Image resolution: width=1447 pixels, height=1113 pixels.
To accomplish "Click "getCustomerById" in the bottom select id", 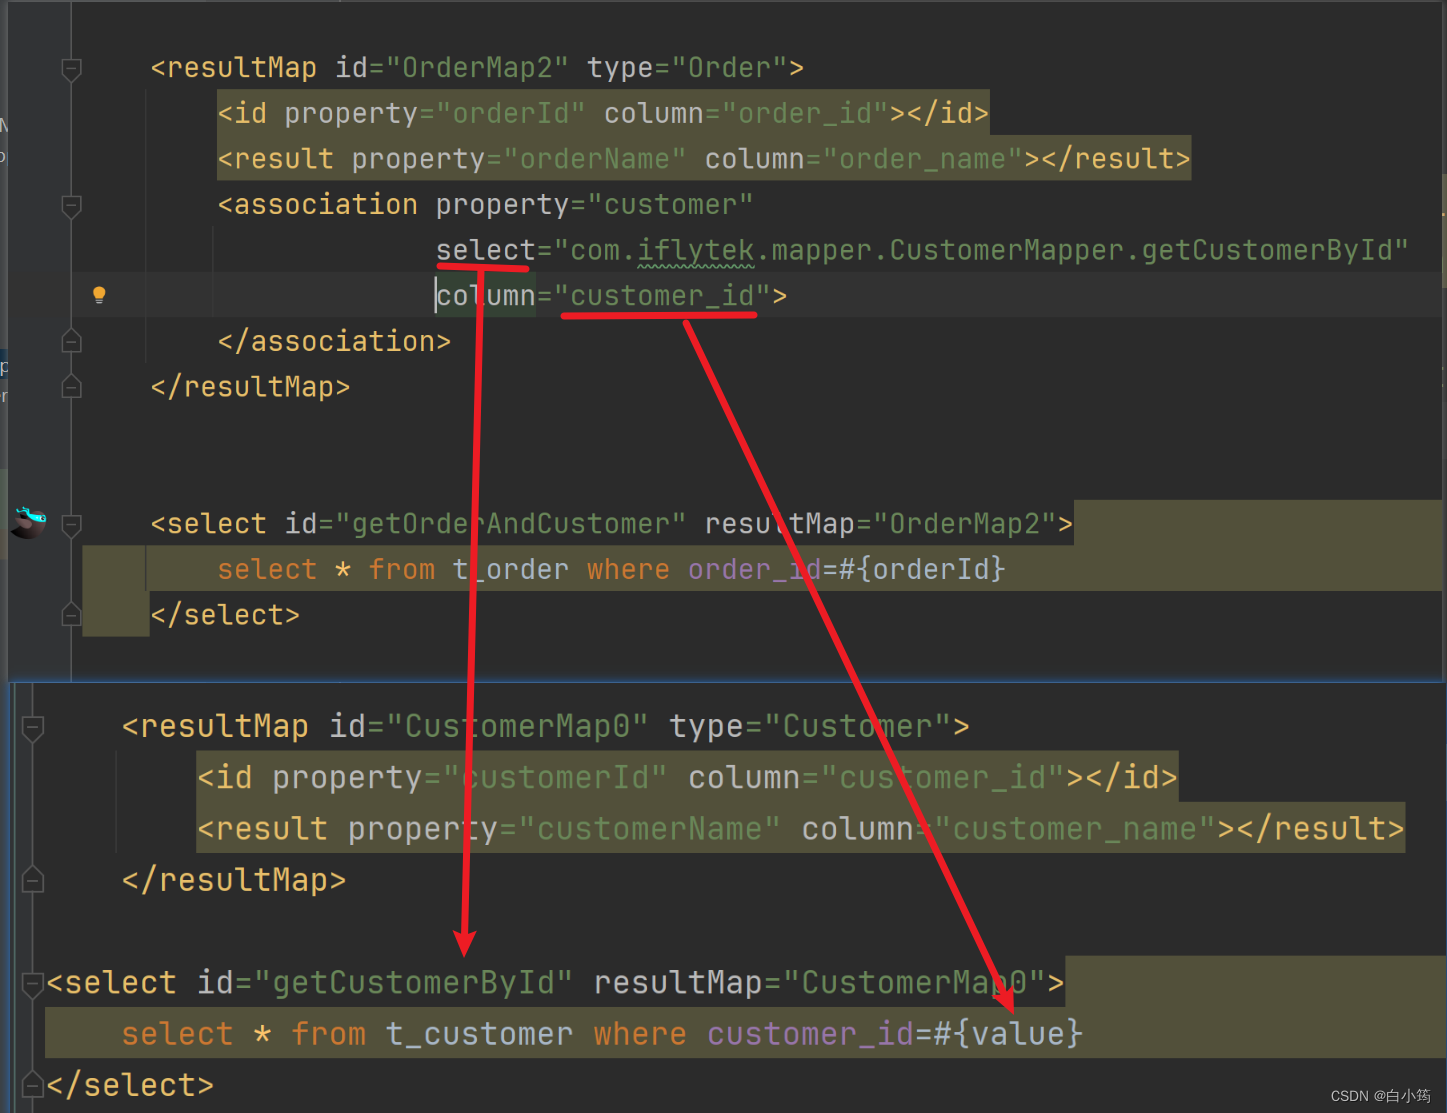I will click(x=413, y=983).
